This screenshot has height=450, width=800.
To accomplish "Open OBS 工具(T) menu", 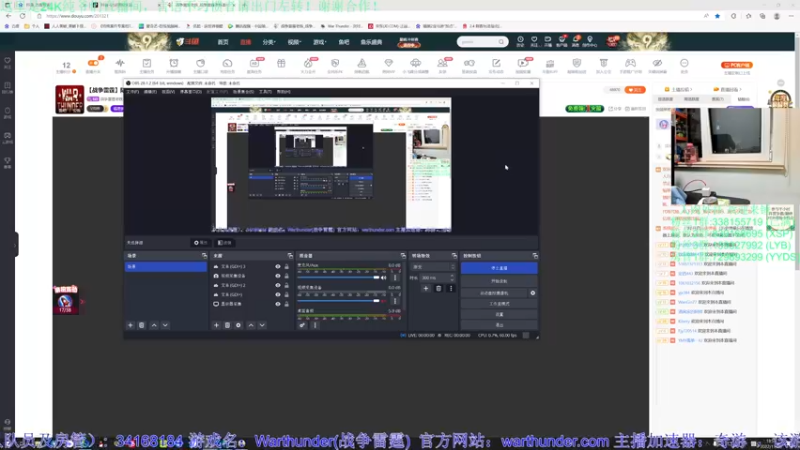I will (265, 92).
